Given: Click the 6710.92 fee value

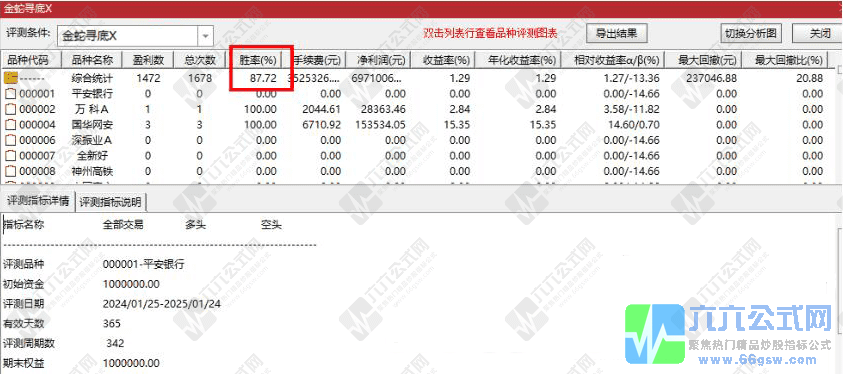Looking at the screenshot, I should click(x=322, y=125).
